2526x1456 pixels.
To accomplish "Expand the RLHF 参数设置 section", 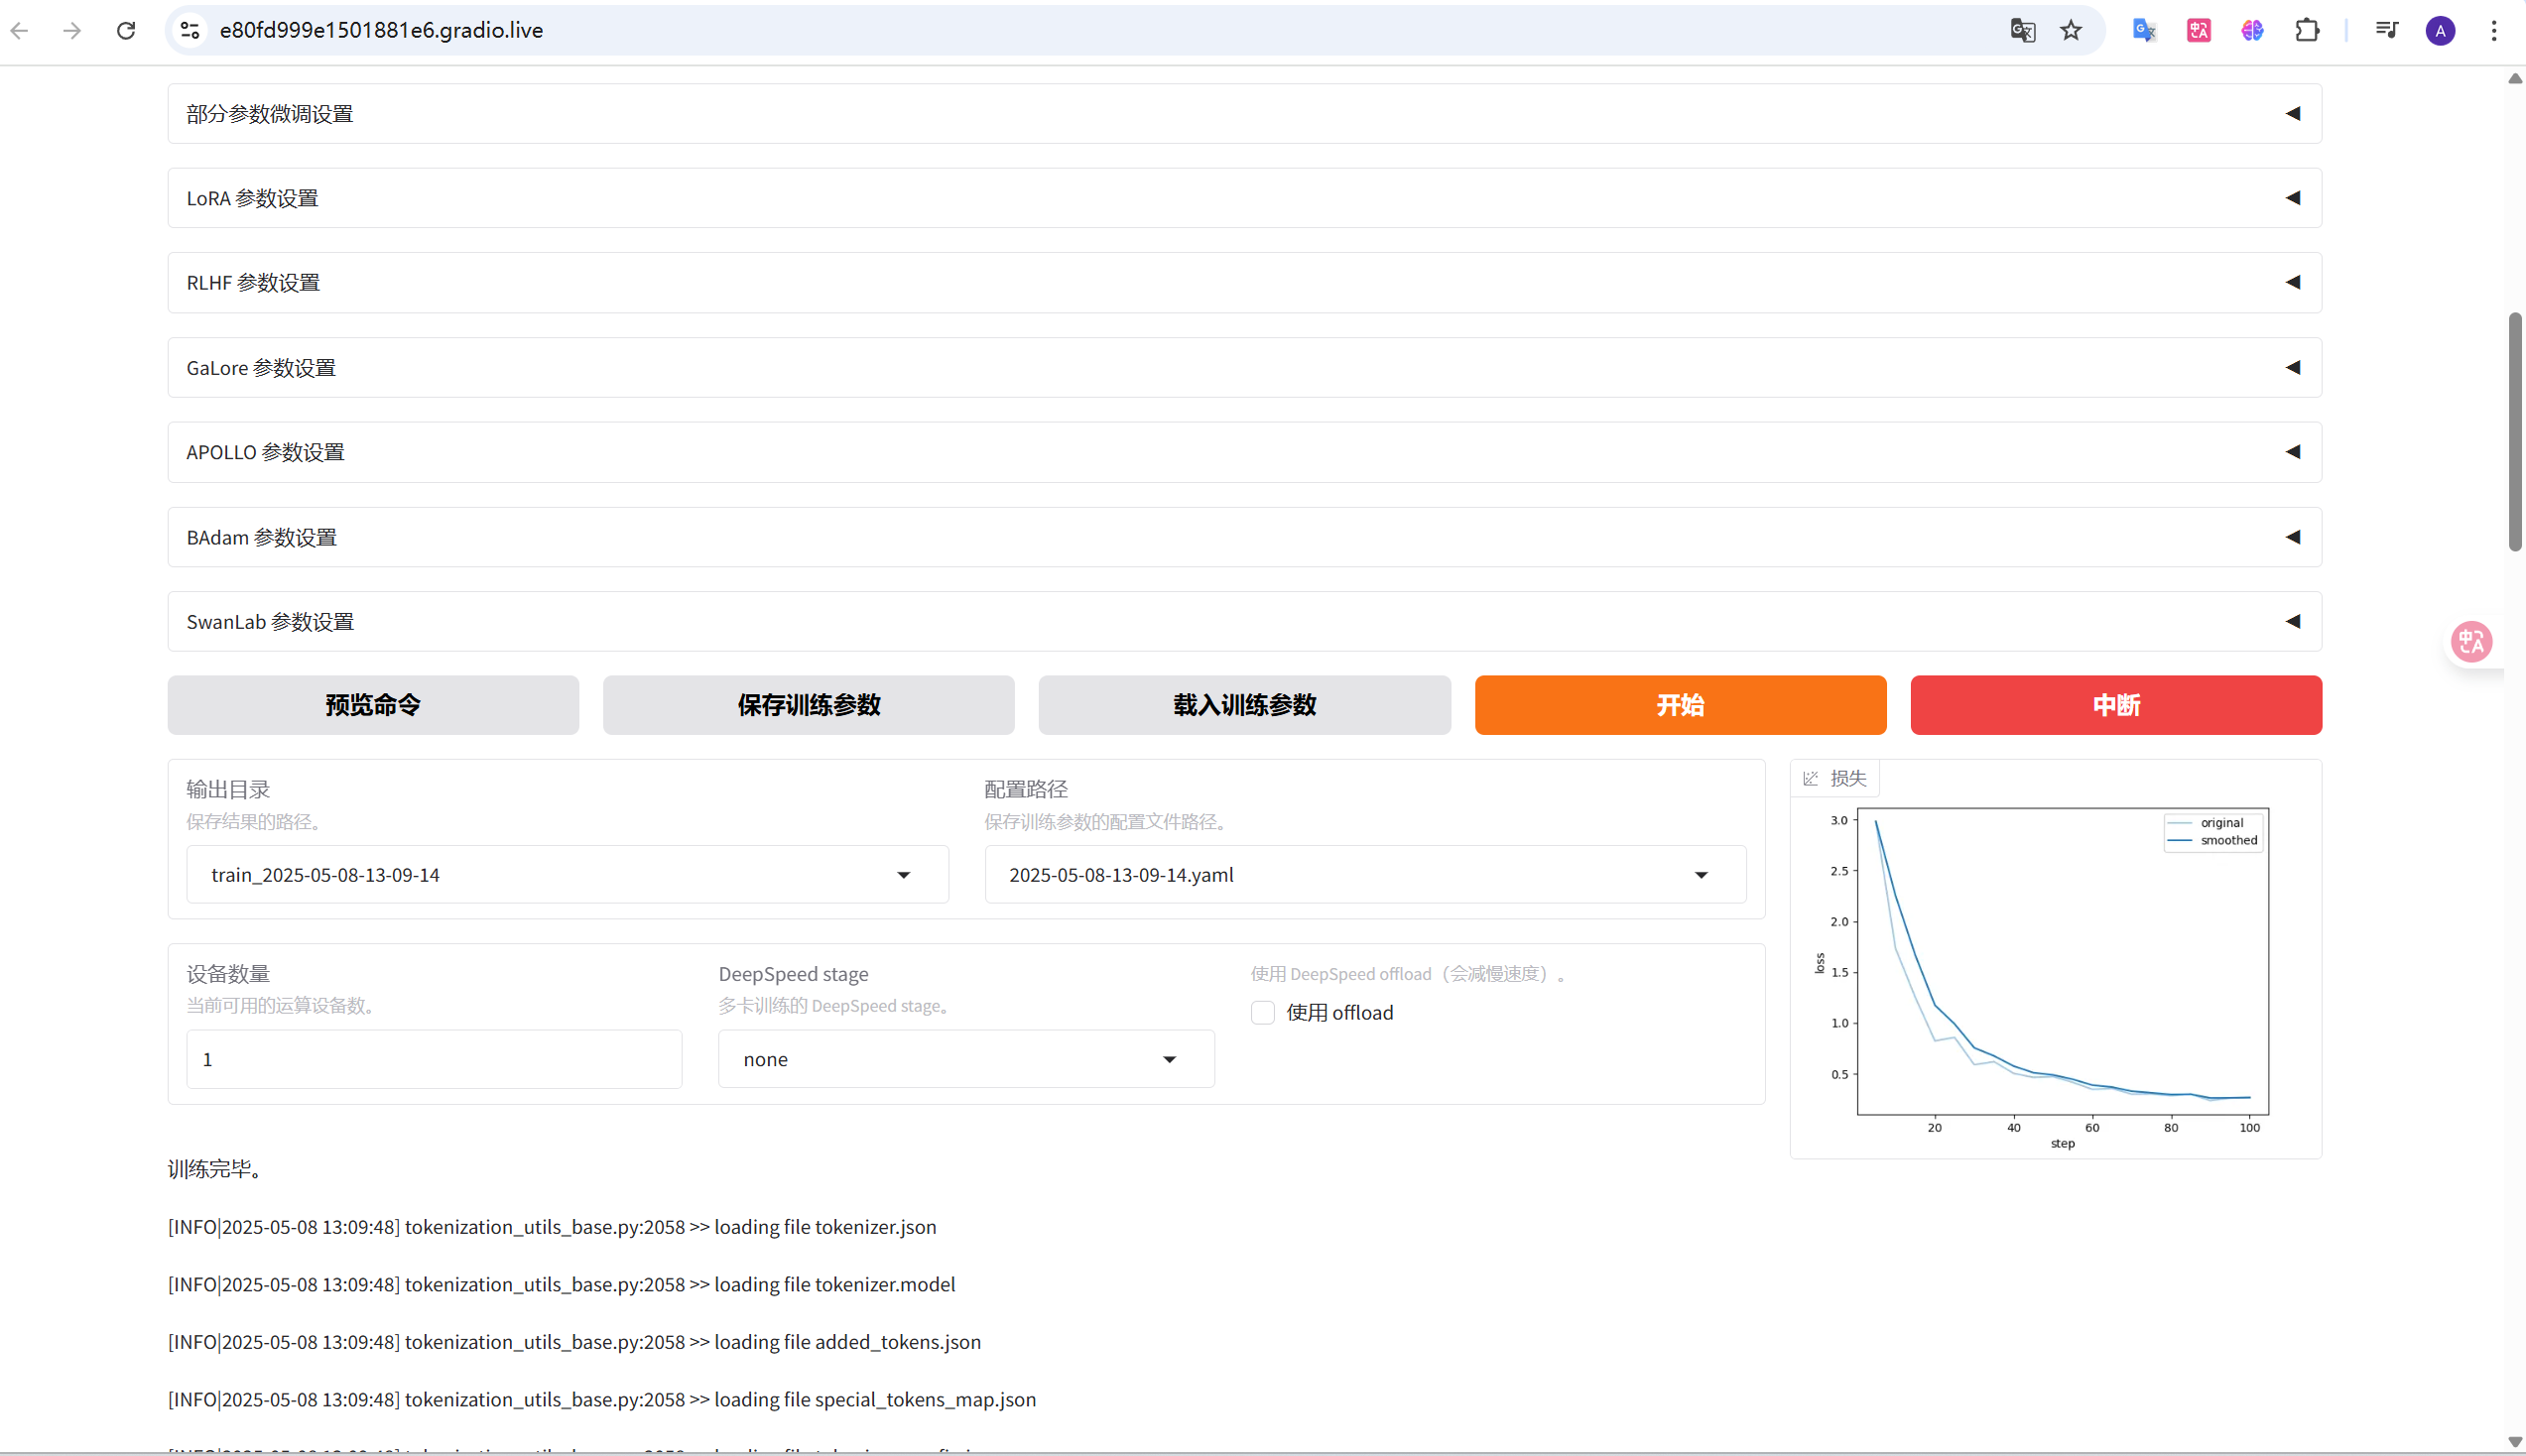I will click(1244, 282).
